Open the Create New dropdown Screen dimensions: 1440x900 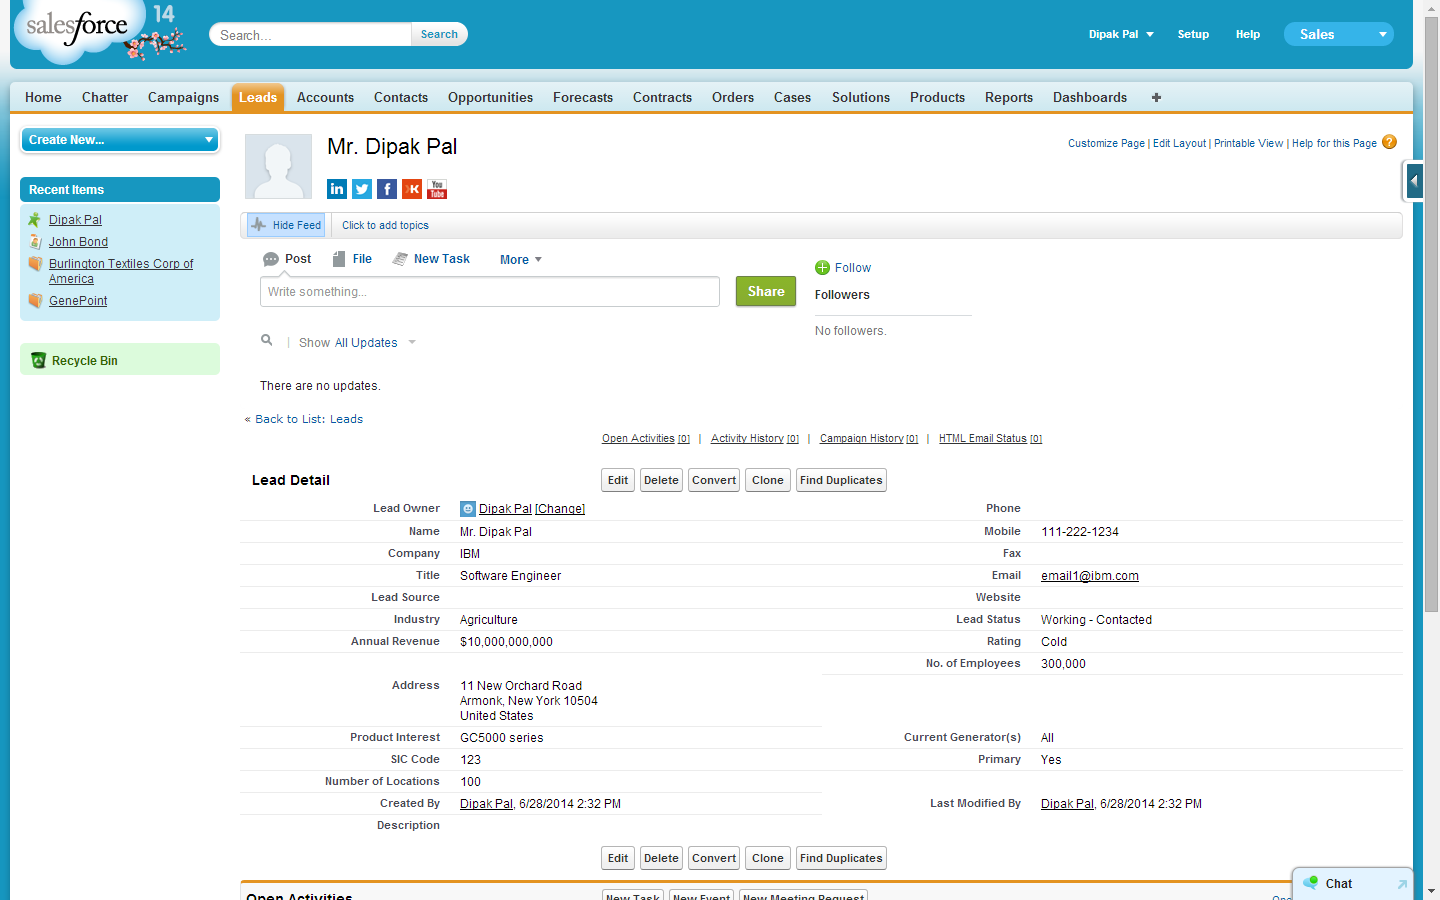[120, 140]
